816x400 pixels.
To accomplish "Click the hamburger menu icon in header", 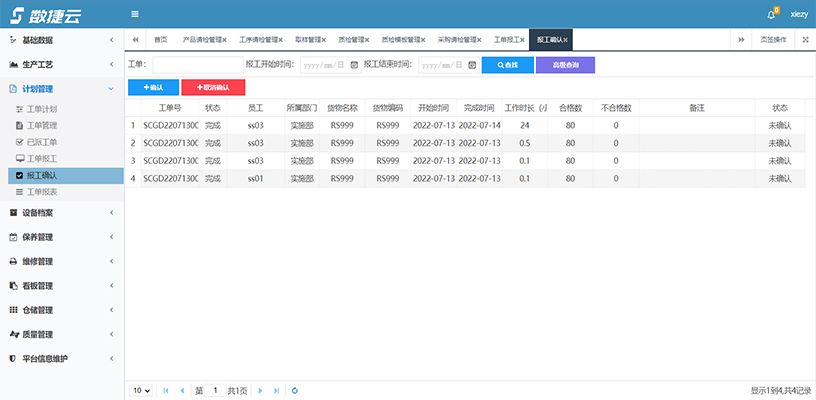I will (x=135, y=14).
